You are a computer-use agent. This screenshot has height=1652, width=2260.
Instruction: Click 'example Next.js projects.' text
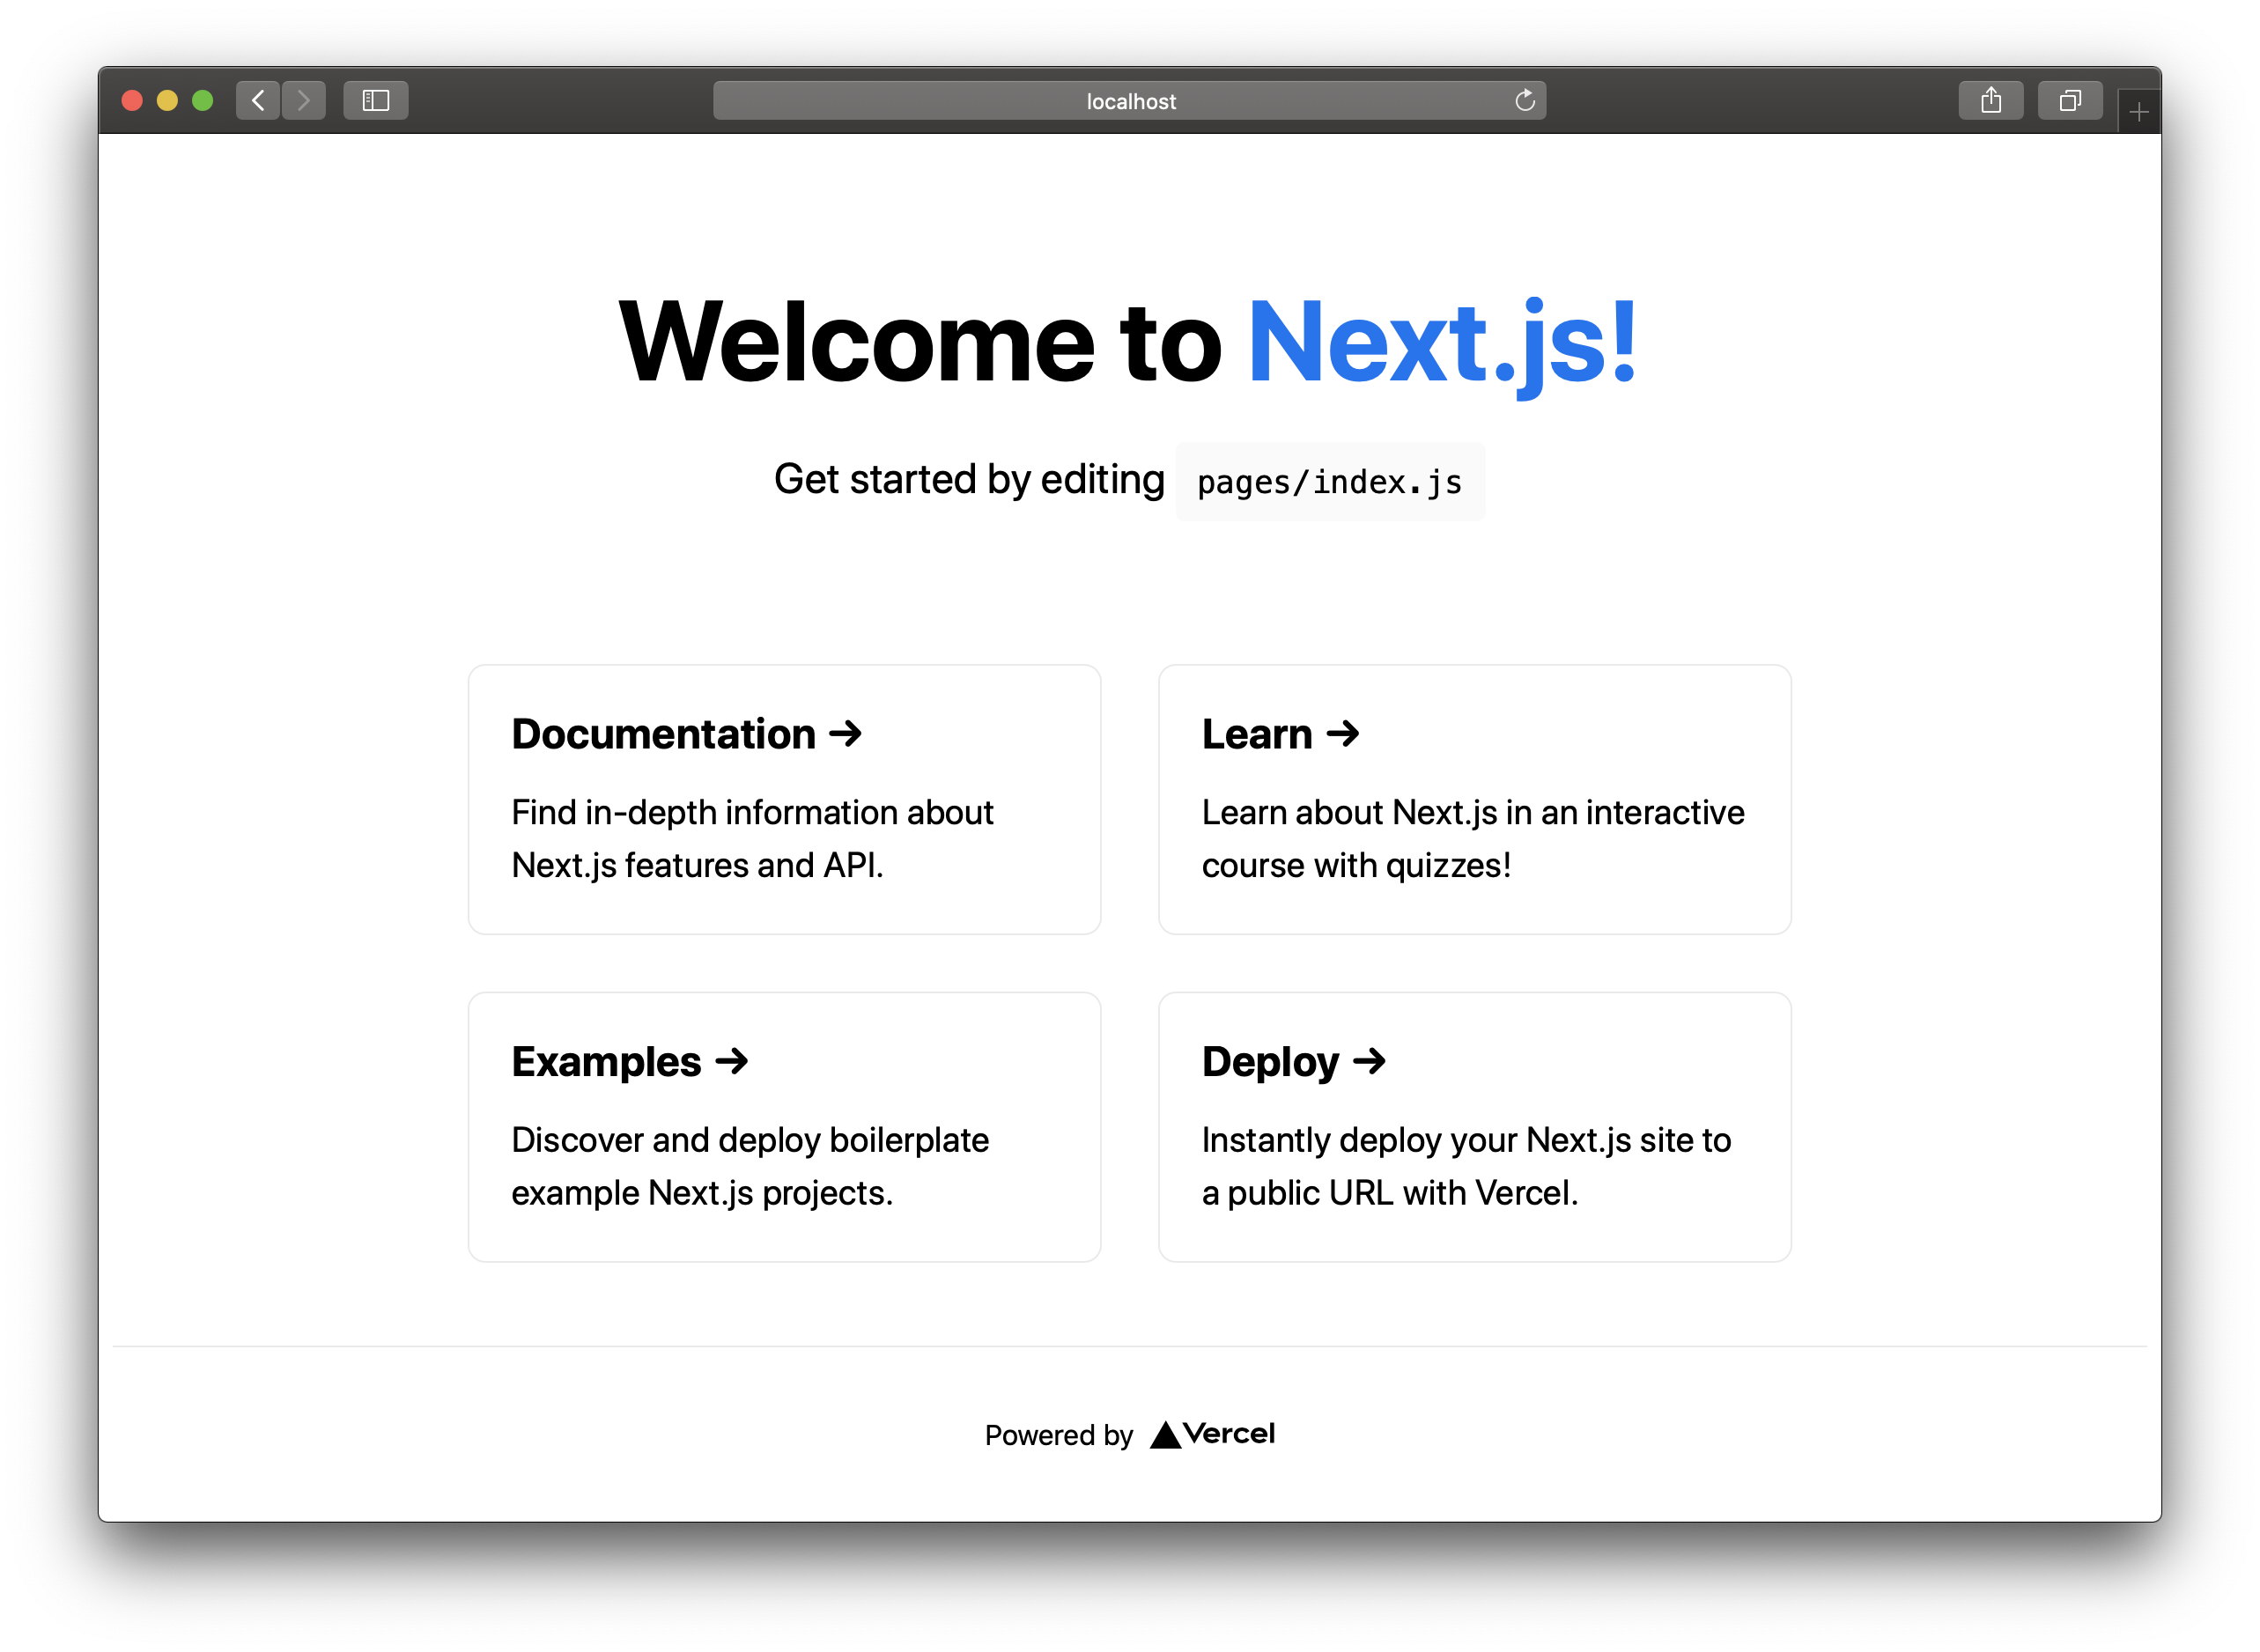(702, 1193)
